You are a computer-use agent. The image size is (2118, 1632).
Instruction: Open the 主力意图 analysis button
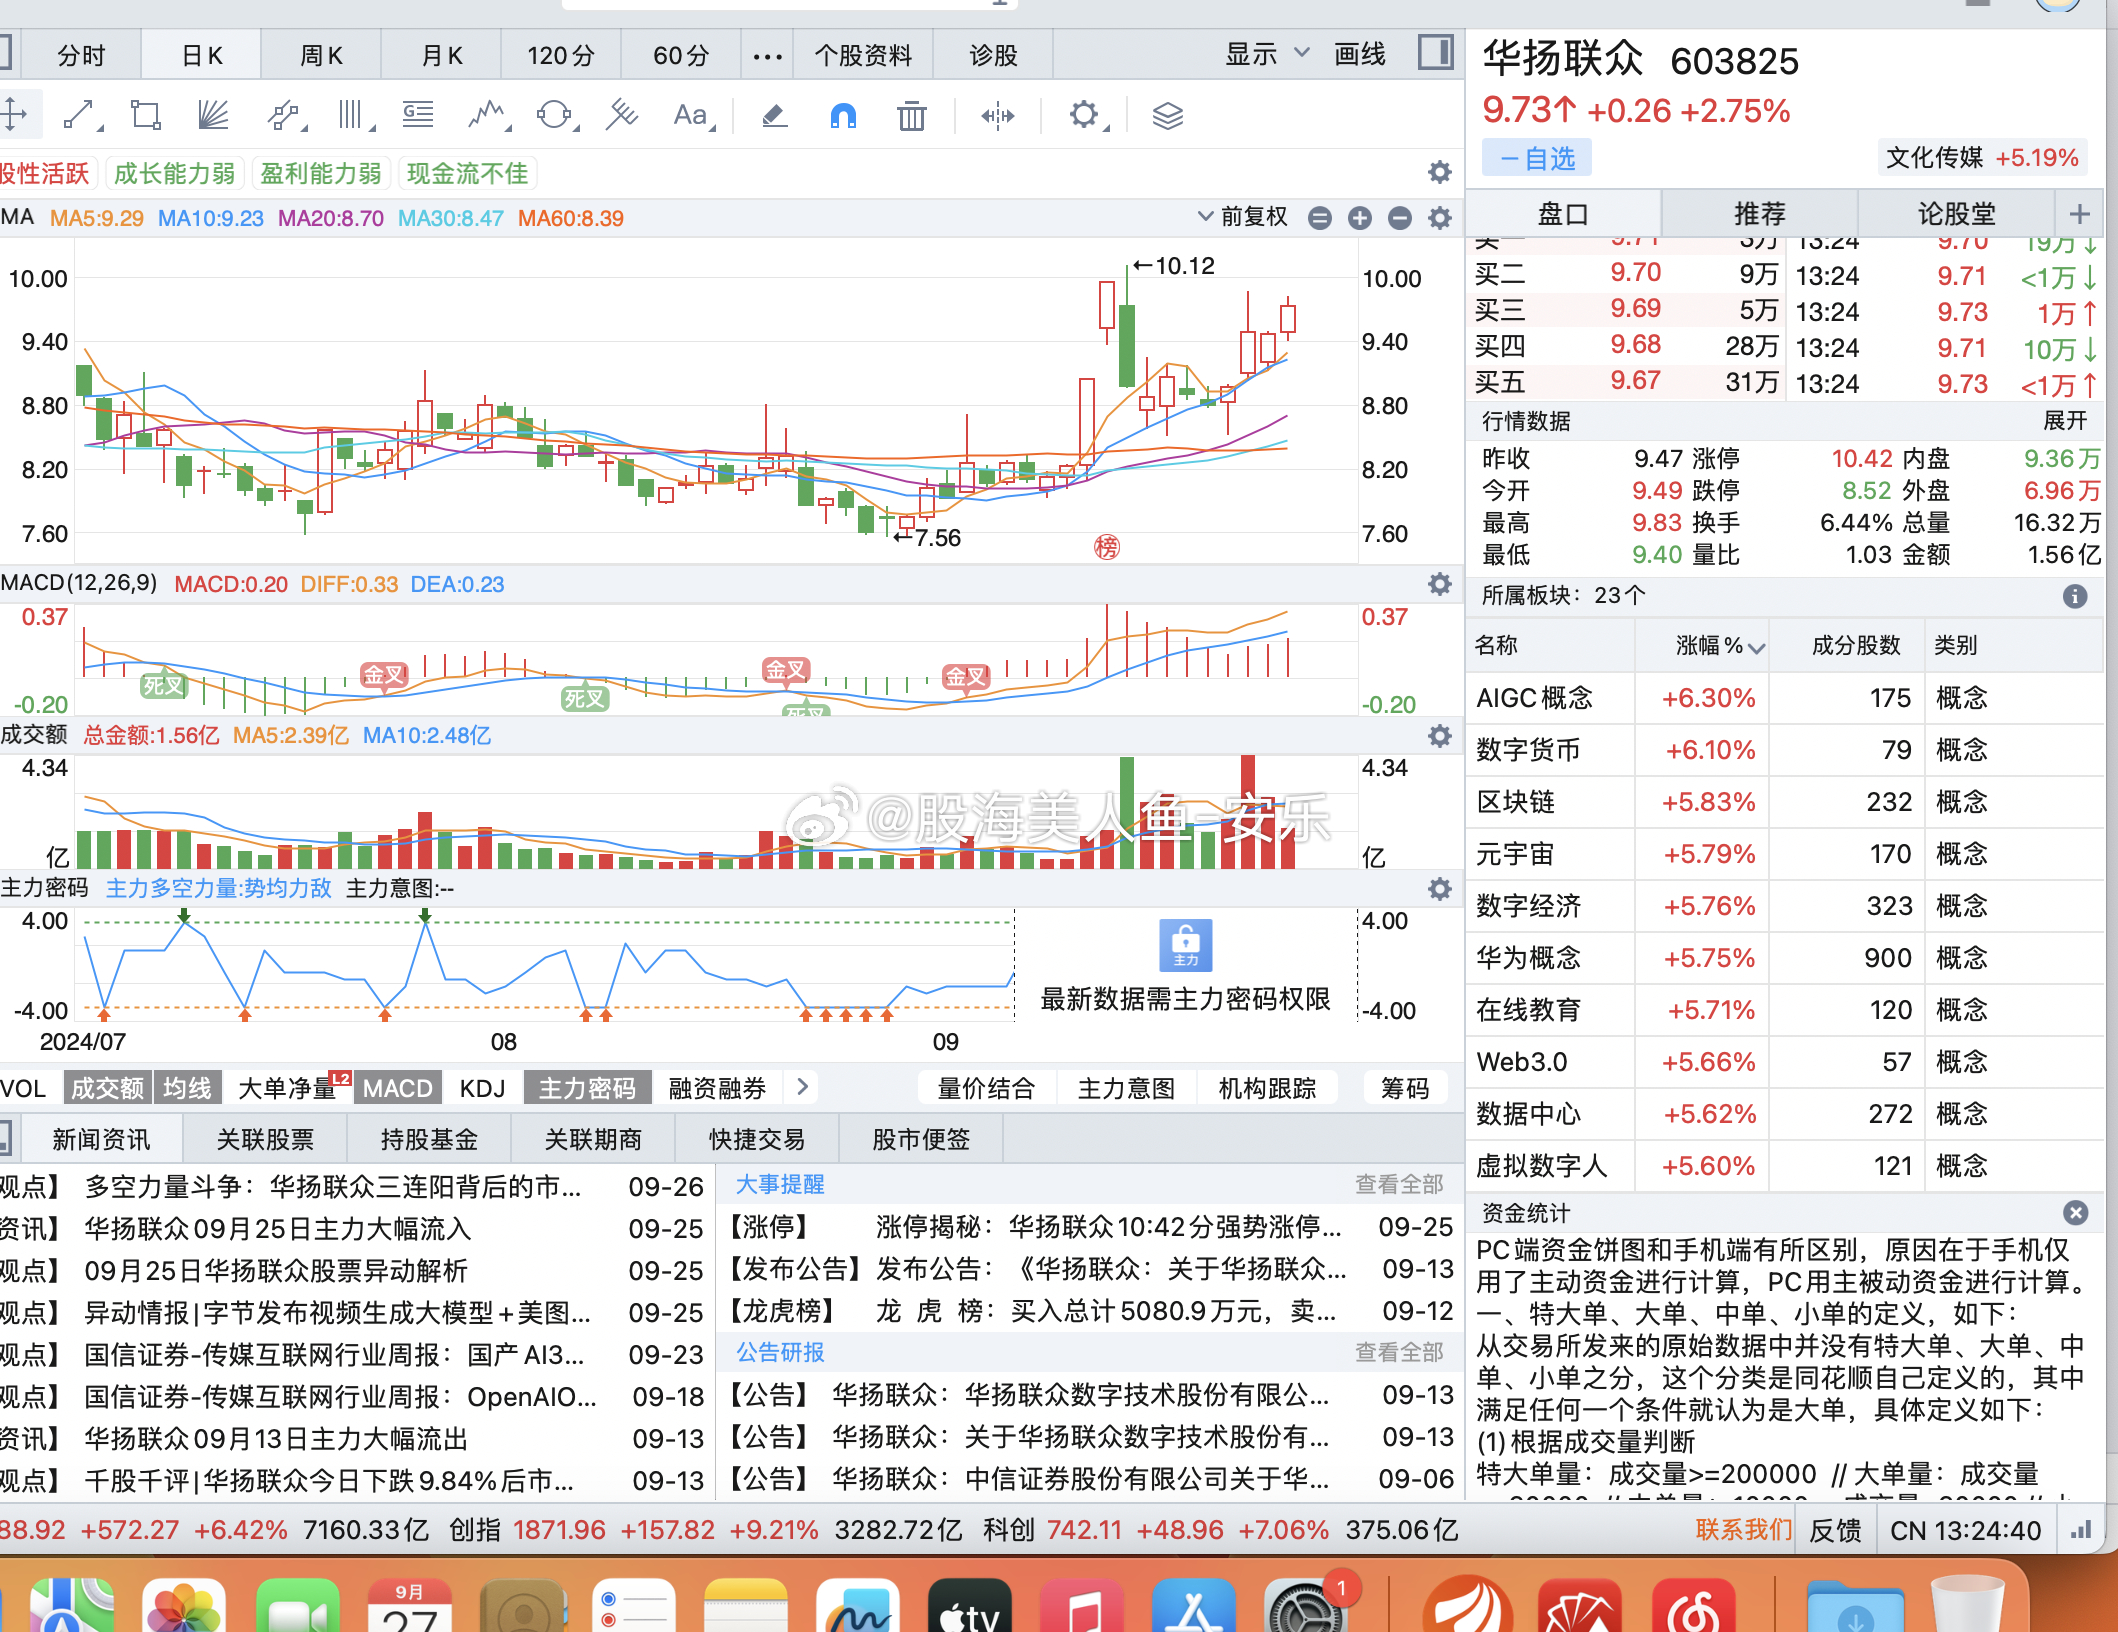coord(1127,1088)
